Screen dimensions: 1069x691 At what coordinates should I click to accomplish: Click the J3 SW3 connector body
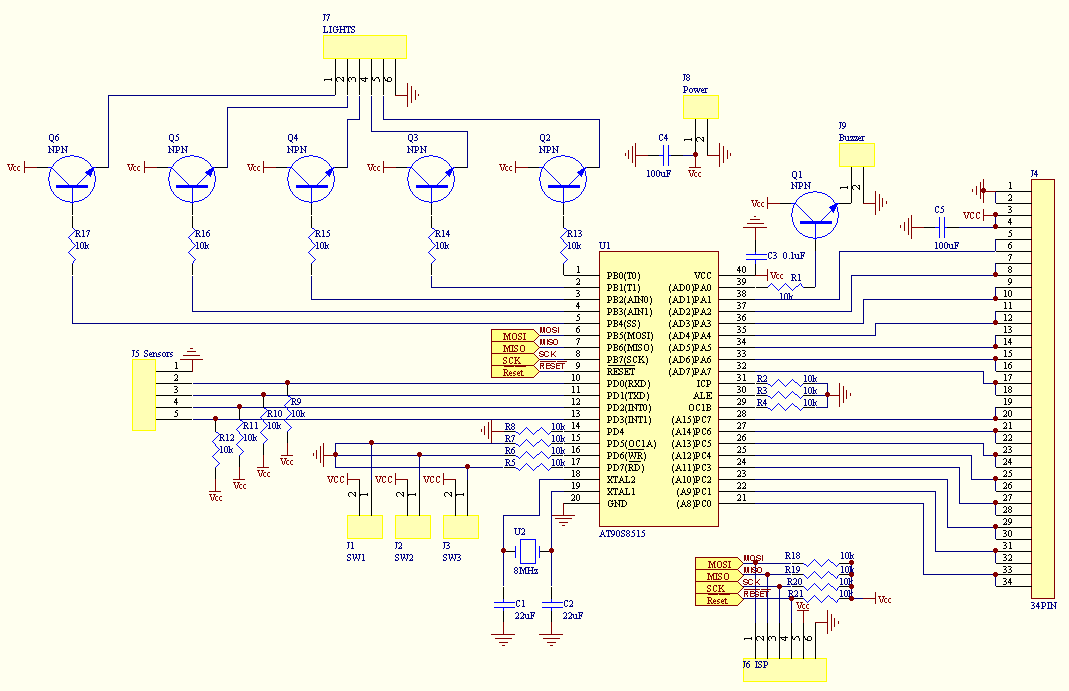pyautogui.click(x=461, y=527)
